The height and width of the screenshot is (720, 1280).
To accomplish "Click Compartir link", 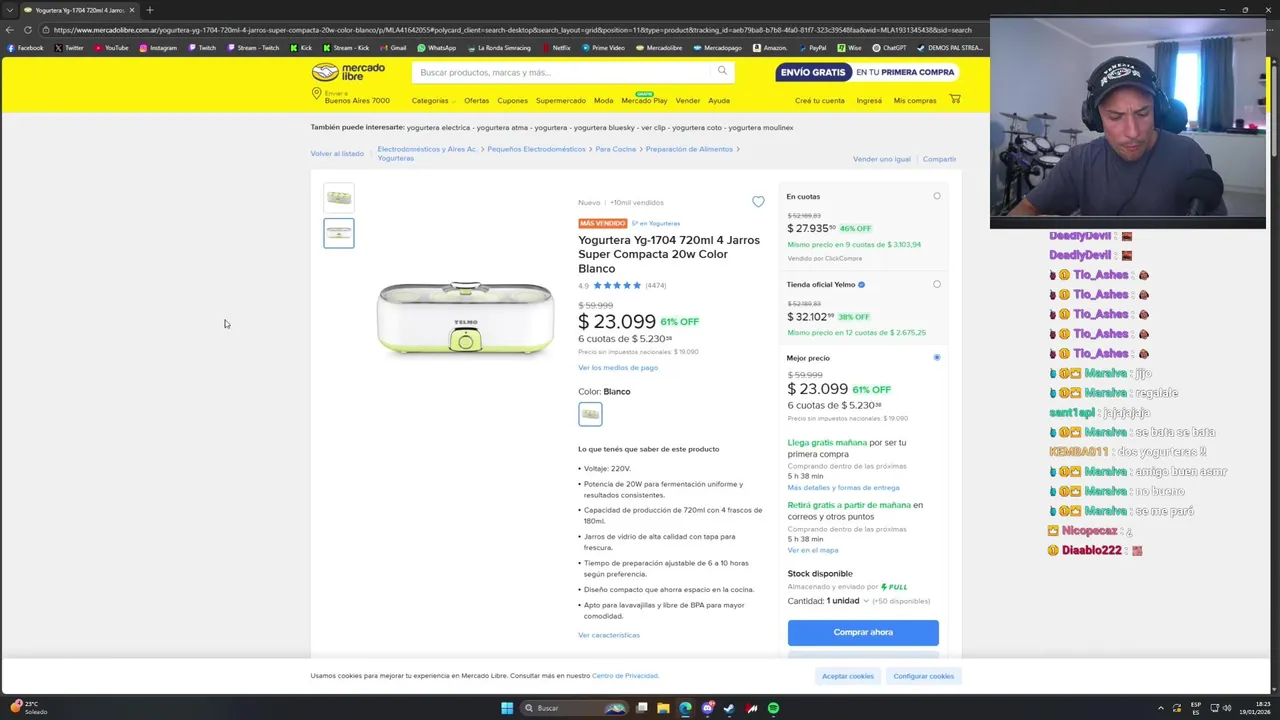I will pyautogui.click(x=939, y=159).
